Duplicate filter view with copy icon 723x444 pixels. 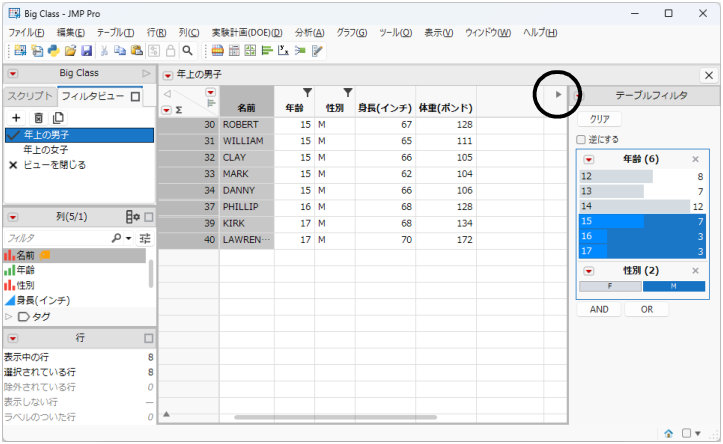[58, 118]
